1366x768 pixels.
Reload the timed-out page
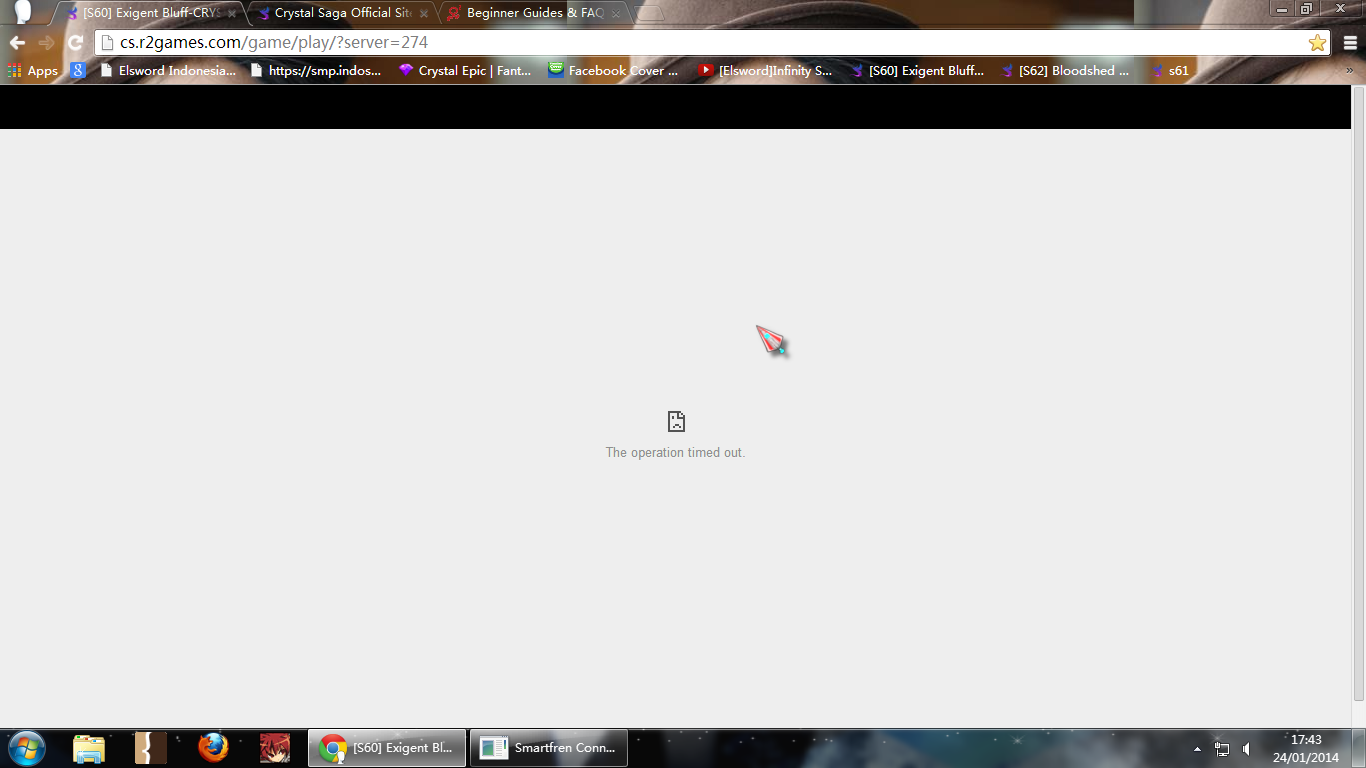click(x=75, y=43)
